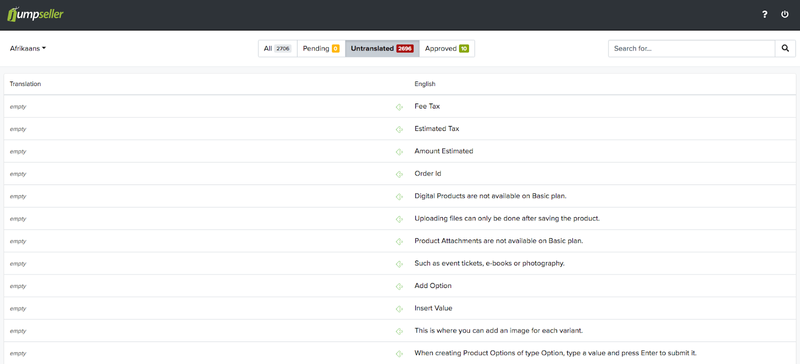Click the Jumpseller logo
Image resolution: width=800 pixels, height=364 pixels.
(35, 14)
